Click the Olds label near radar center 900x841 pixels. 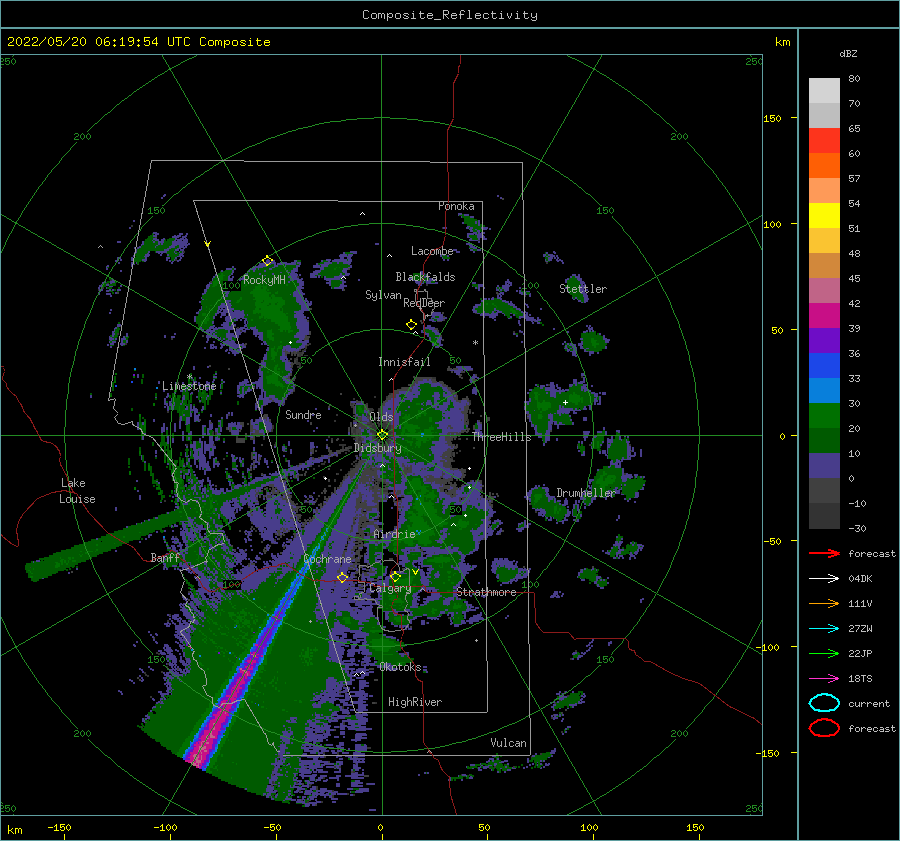tap(381, 417)
